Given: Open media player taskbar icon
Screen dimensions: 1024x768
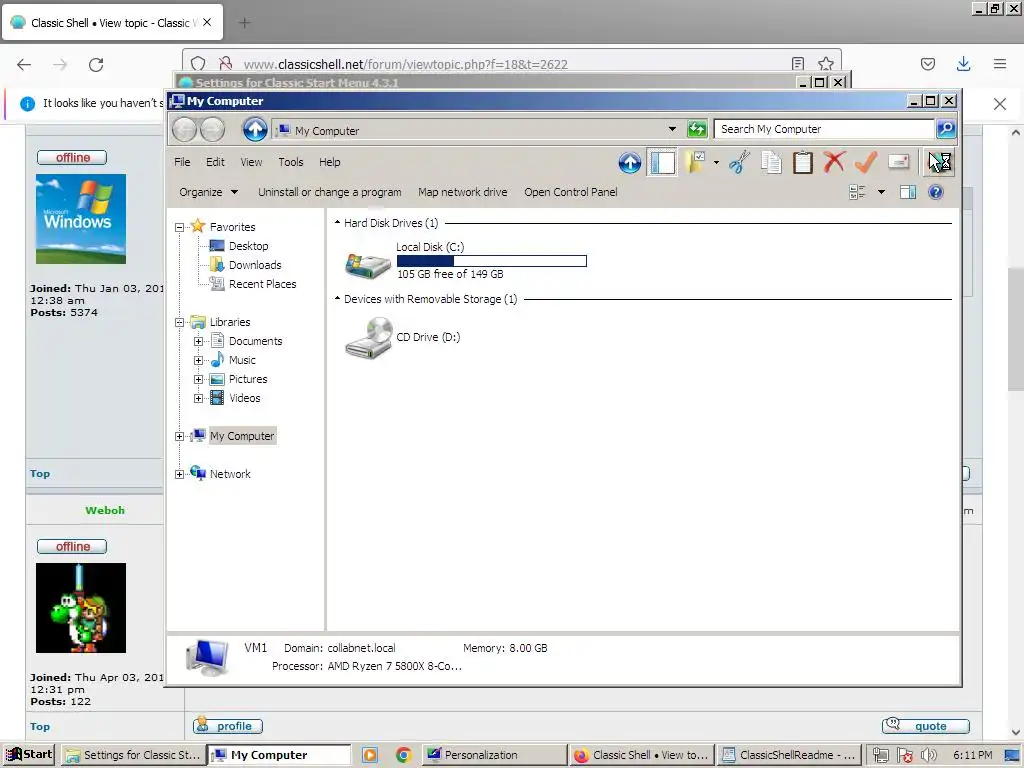Looking at the screenshot, I should point(370,755).
